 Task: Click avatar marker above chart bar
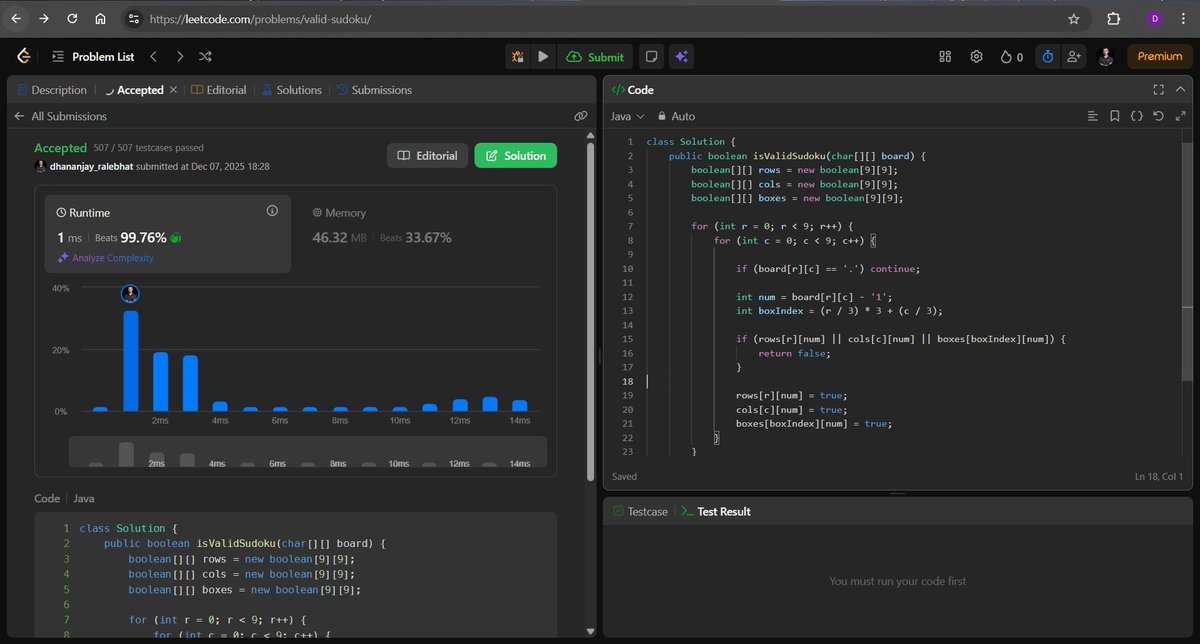[x=130, y=294]
